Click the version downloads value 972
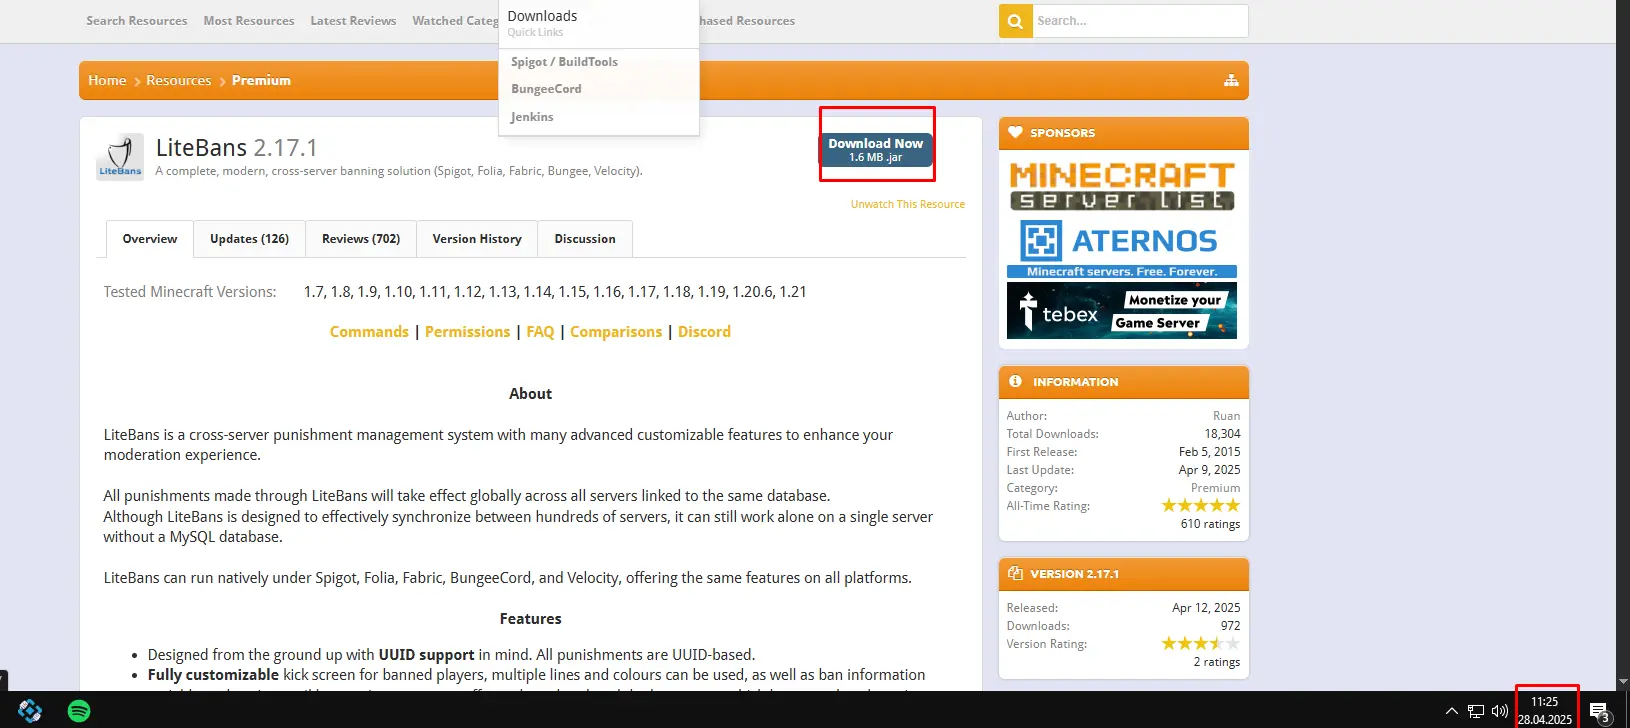The height and width of the screenshot is (728, 1630). [1230, 626]
